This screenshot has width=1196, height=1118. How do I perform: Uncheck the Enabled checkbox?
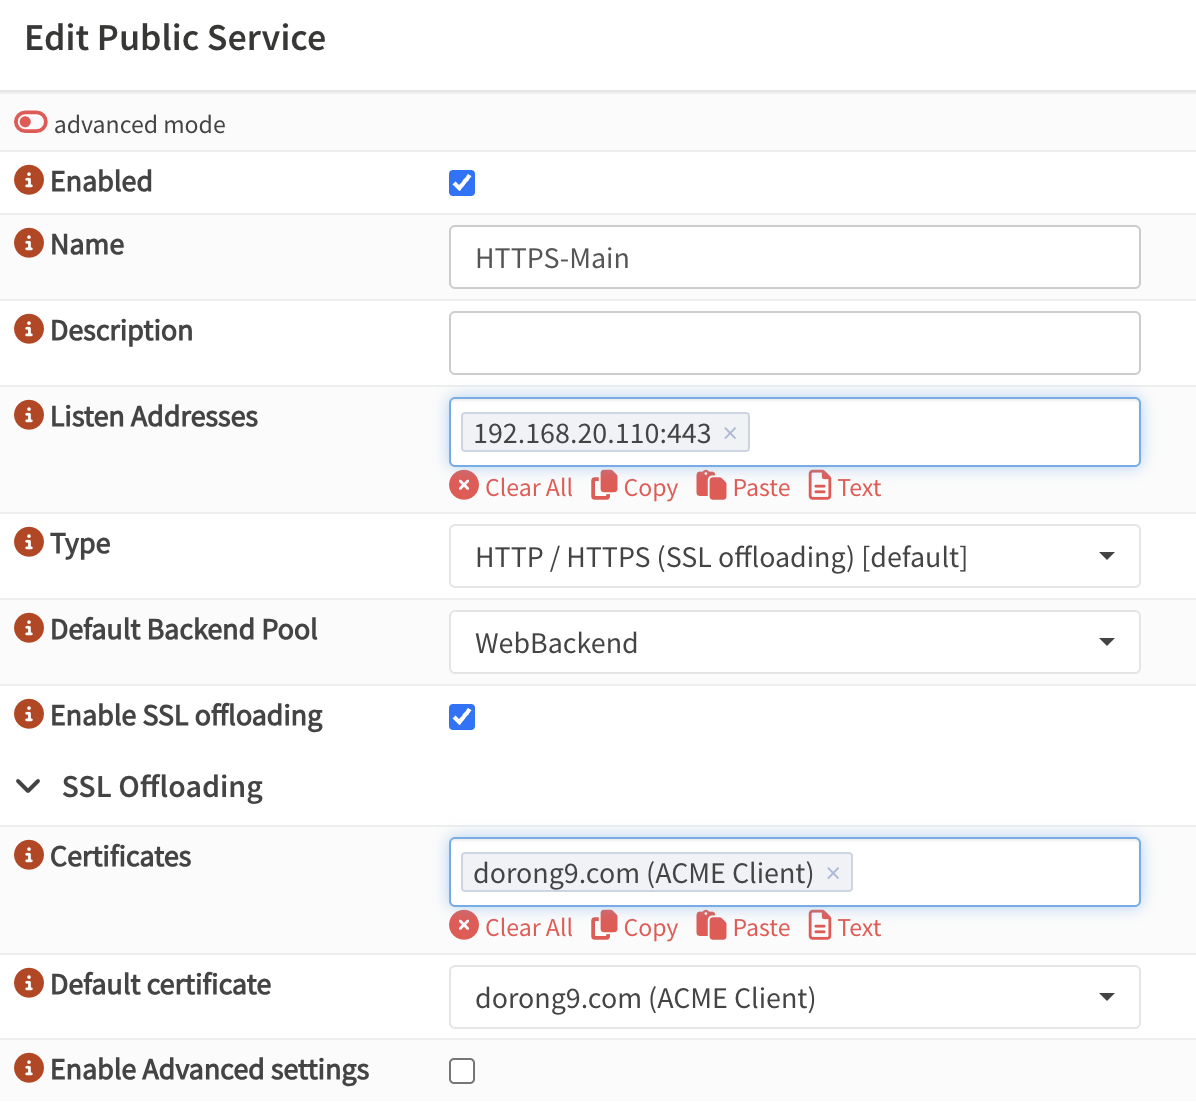(462, 183)
